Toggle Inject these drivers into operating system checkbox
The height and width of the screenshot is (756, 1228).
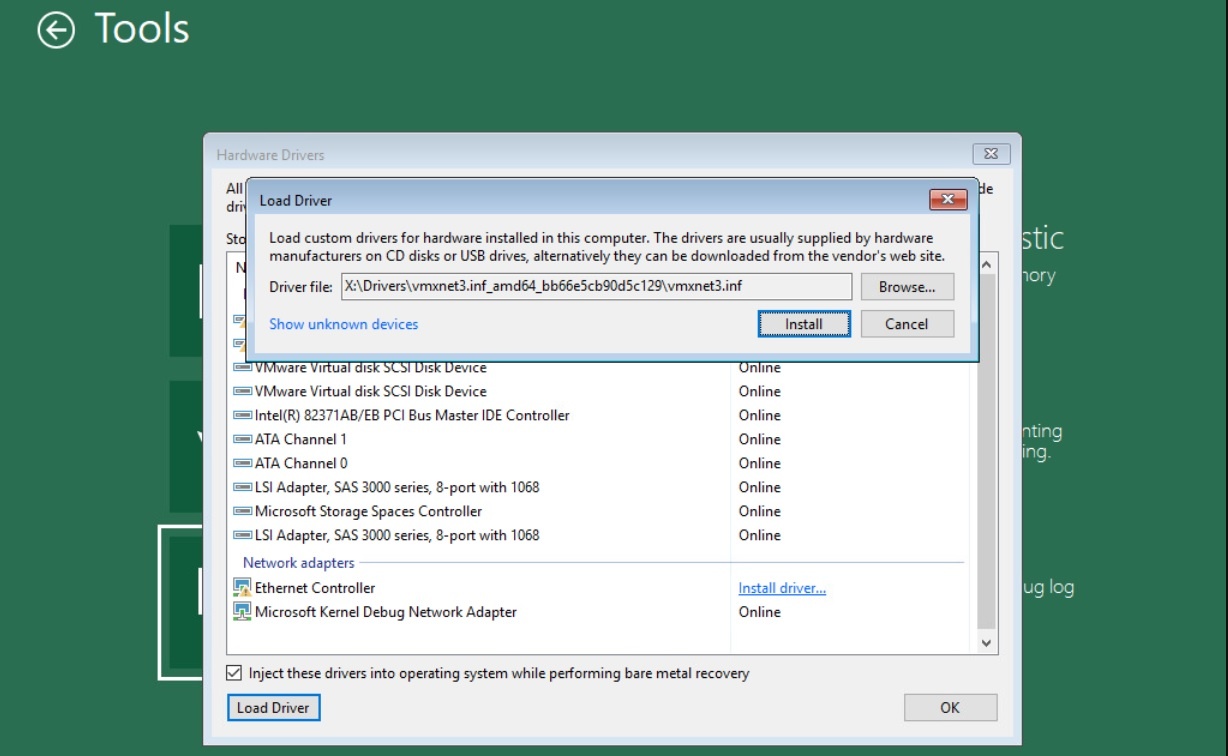234,673
